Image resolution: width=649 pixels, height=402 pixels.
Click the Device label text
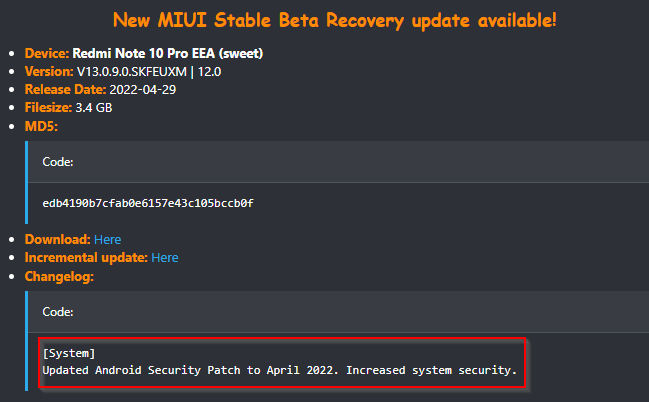(47, 53)
